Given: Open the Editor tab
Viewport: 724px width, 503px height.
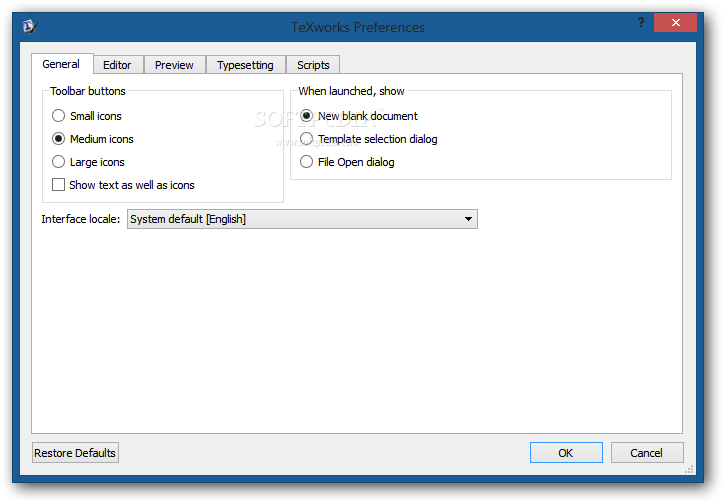Looking at the screenshot, I should coord(118,65).
